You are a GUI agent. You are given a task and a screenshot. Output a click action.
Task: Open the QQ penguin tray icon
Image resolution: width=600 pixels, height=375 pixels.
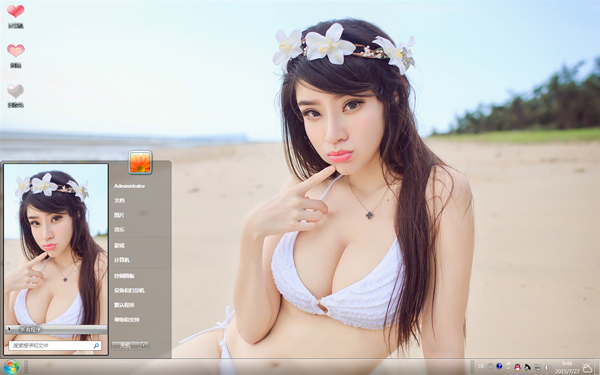click(517, 367)
